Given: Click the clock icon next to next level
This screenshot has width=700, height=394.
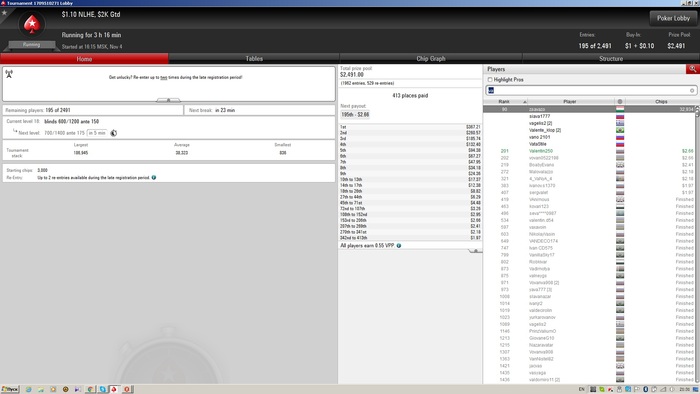Looking at the screenshot, I should coord(114,133).
